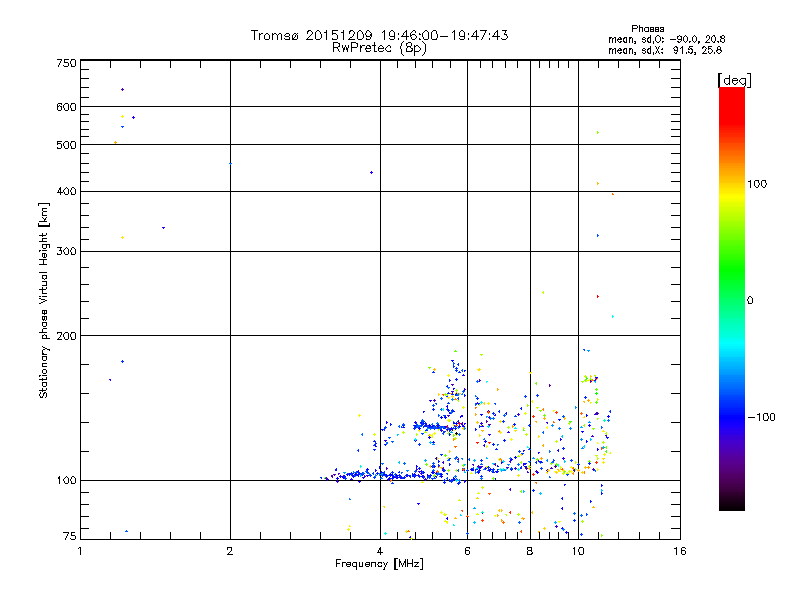
Task: Select the 'Phases' header label
Action: [x=647, y=29]
